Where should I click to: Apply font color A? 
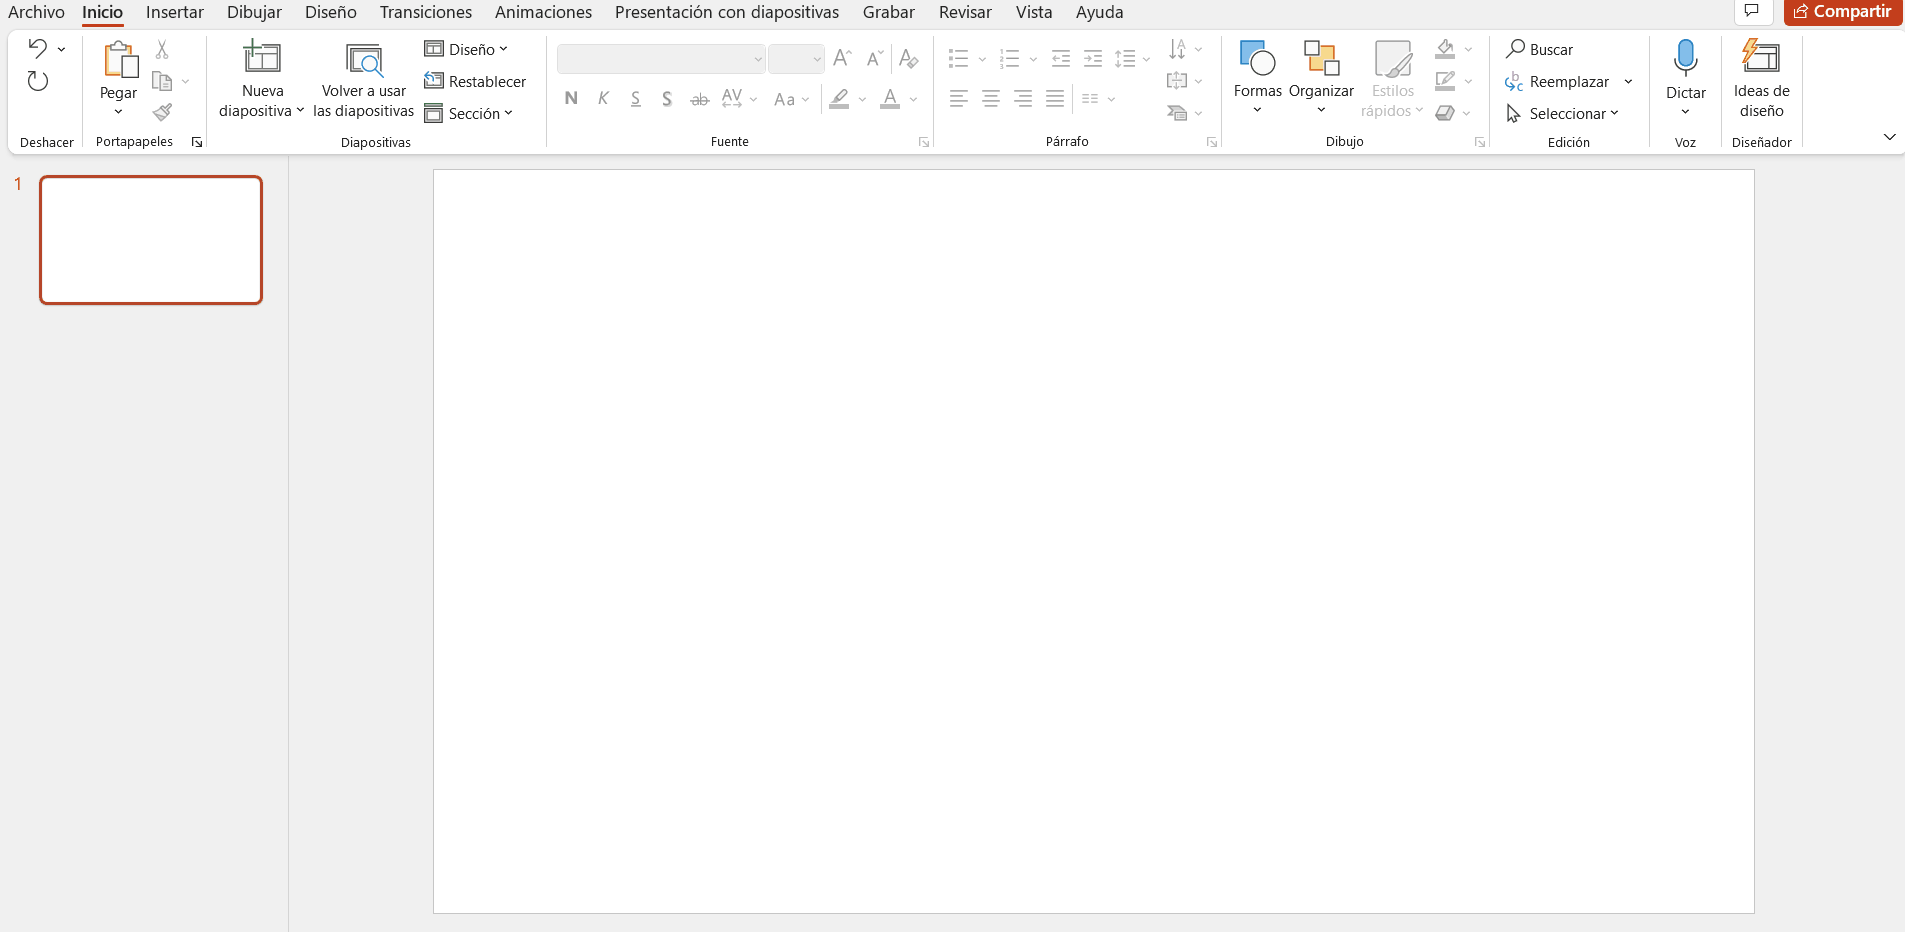(x=890, y=98)
